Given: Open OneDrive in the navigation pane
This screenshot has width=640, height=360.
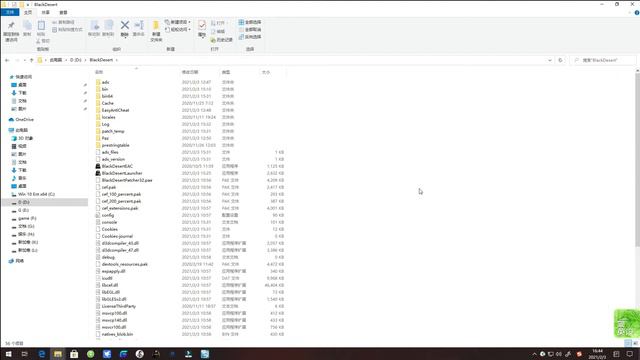Looking at the screenshot, I should coord(24,120).
